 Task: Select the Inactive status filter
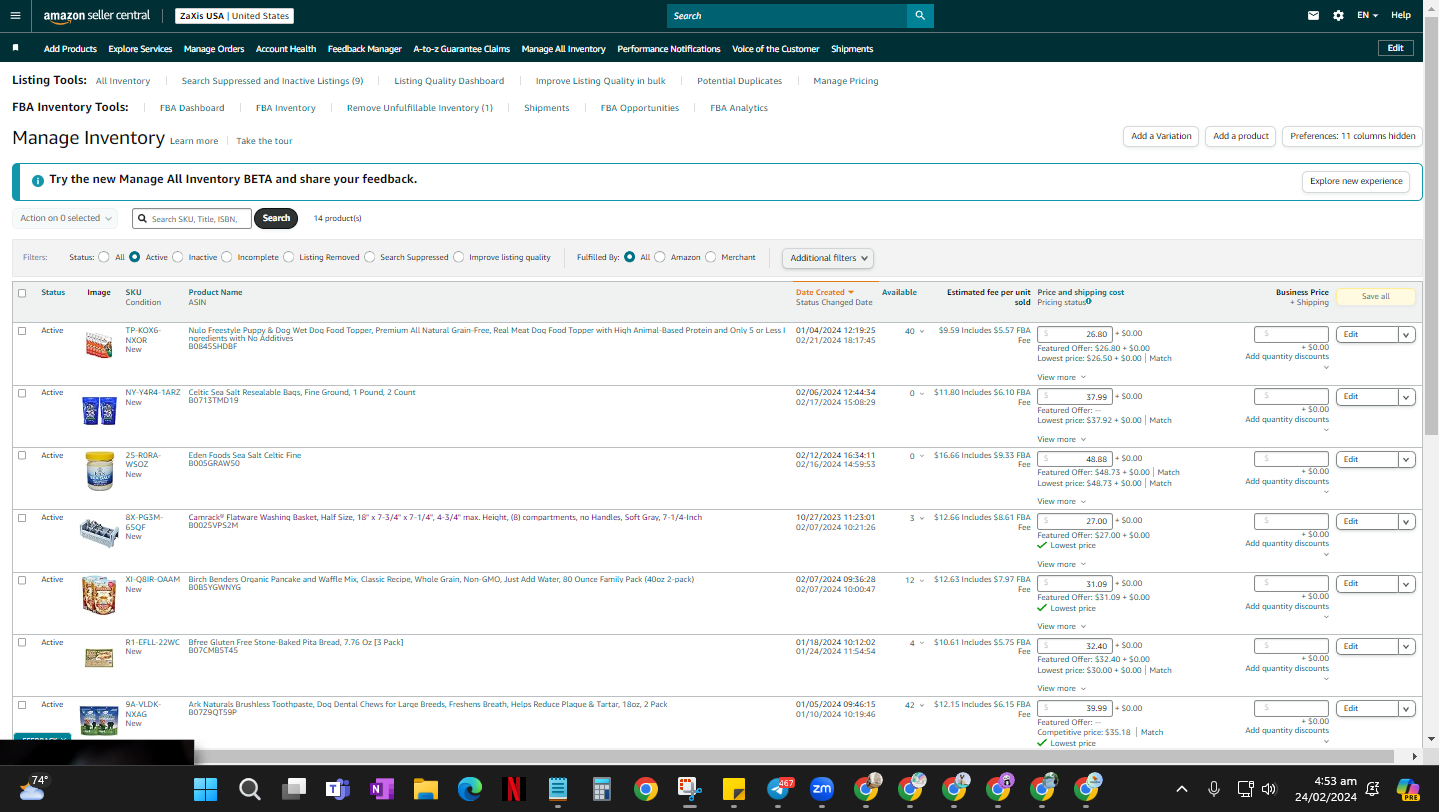click(x=178, y=257)
